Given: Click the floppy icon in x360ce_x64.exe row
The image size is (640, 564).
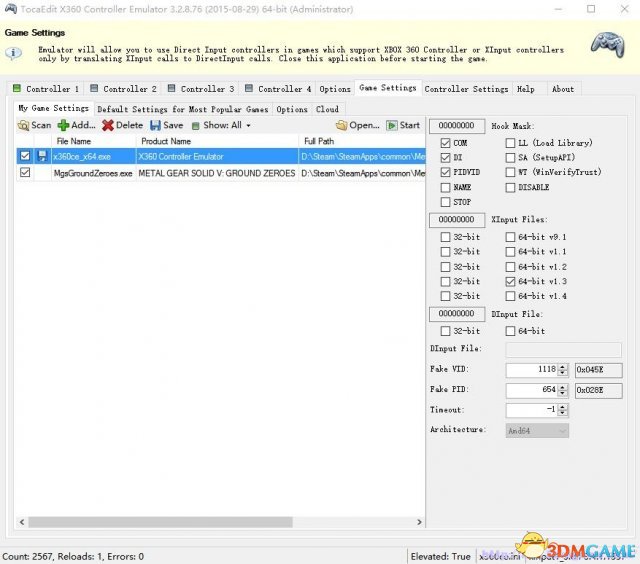Looking at the screenshot, I should coord(42,156).
